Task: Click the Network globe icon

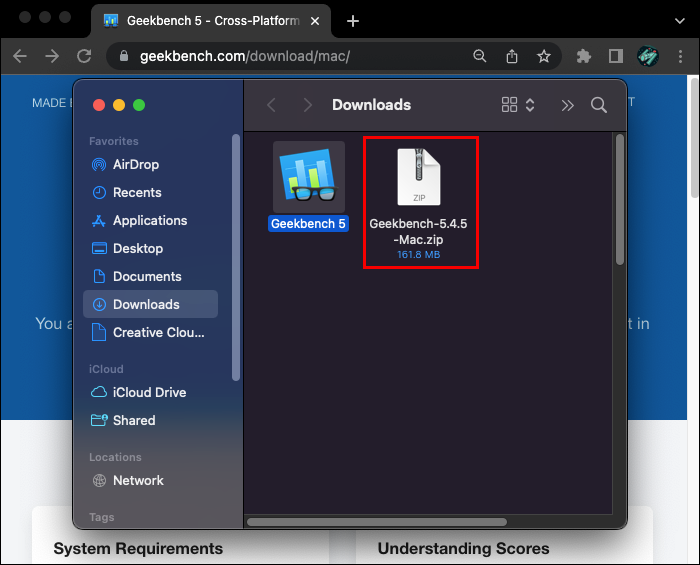Action: pos(99,481)
